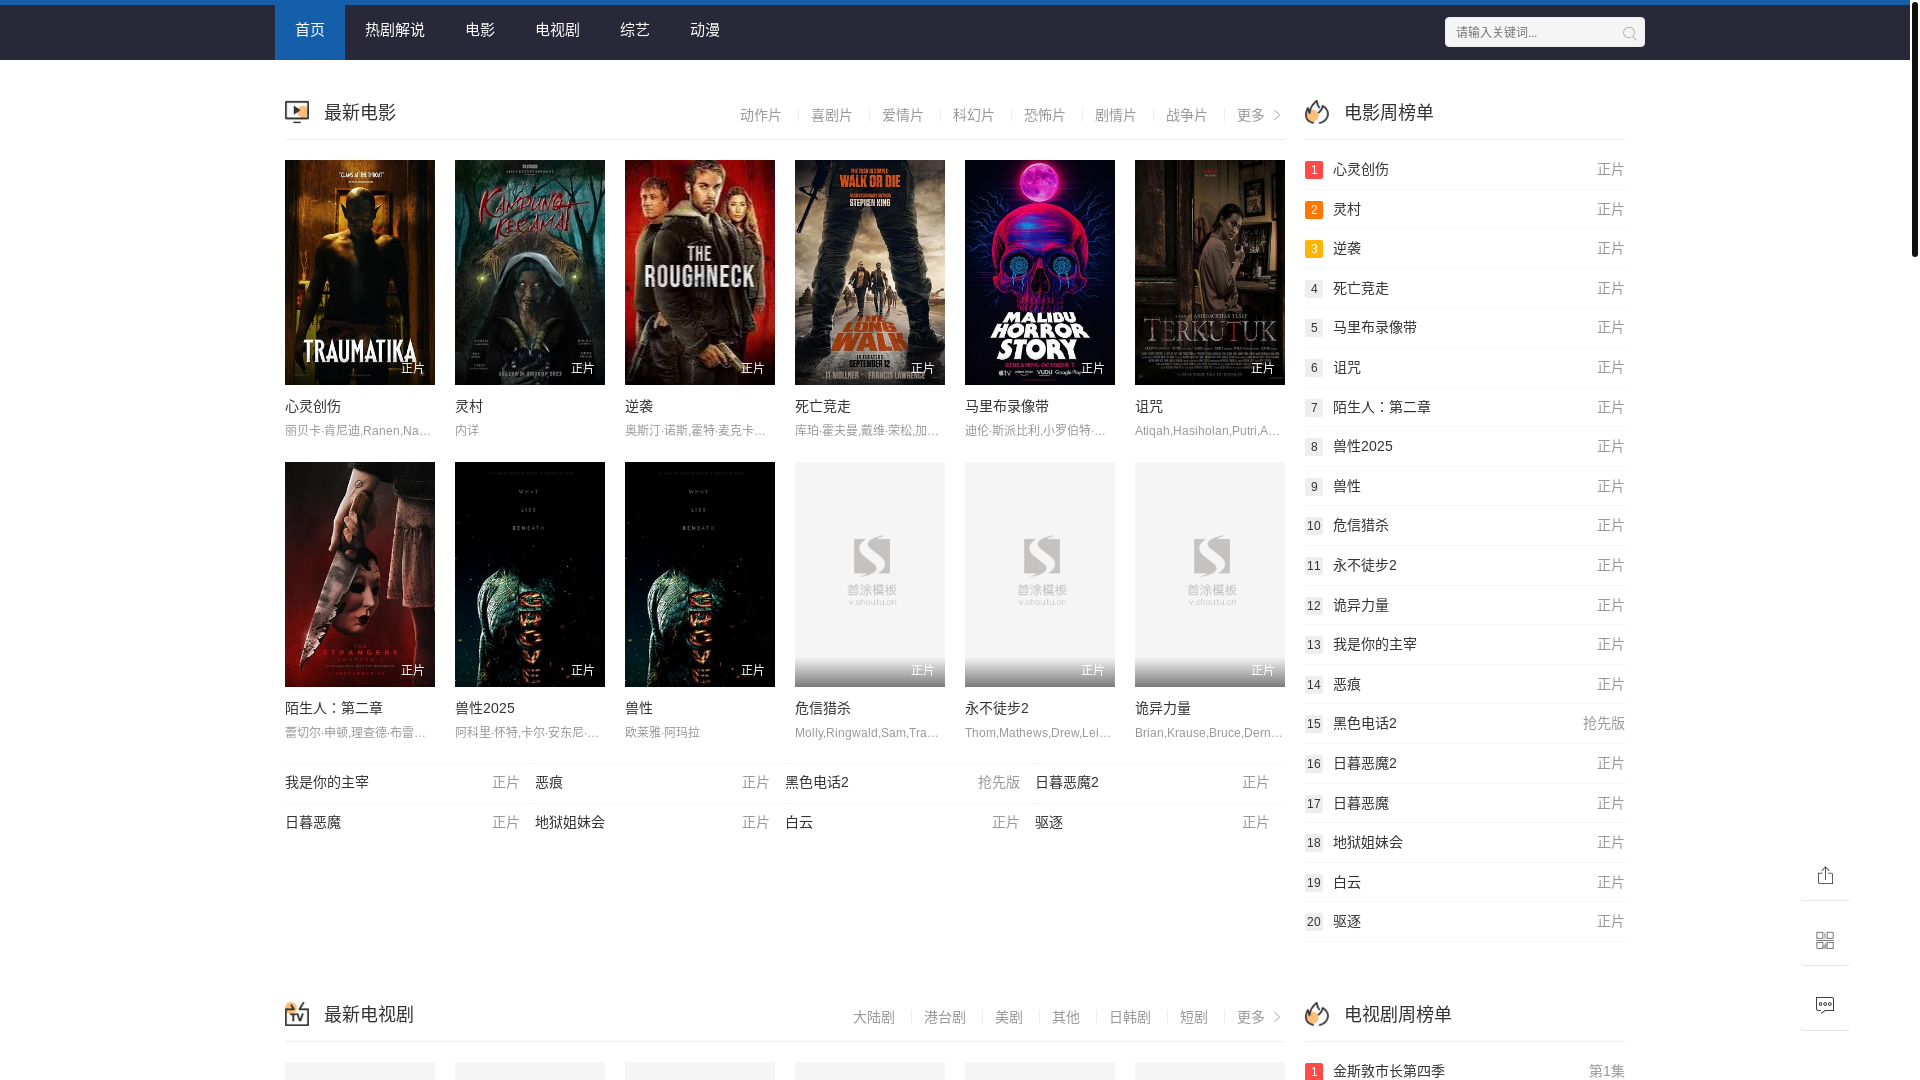Open the QR code grid icon
The height and width of the screenshot is (1080, 1920).
(x=1825, y=940)
